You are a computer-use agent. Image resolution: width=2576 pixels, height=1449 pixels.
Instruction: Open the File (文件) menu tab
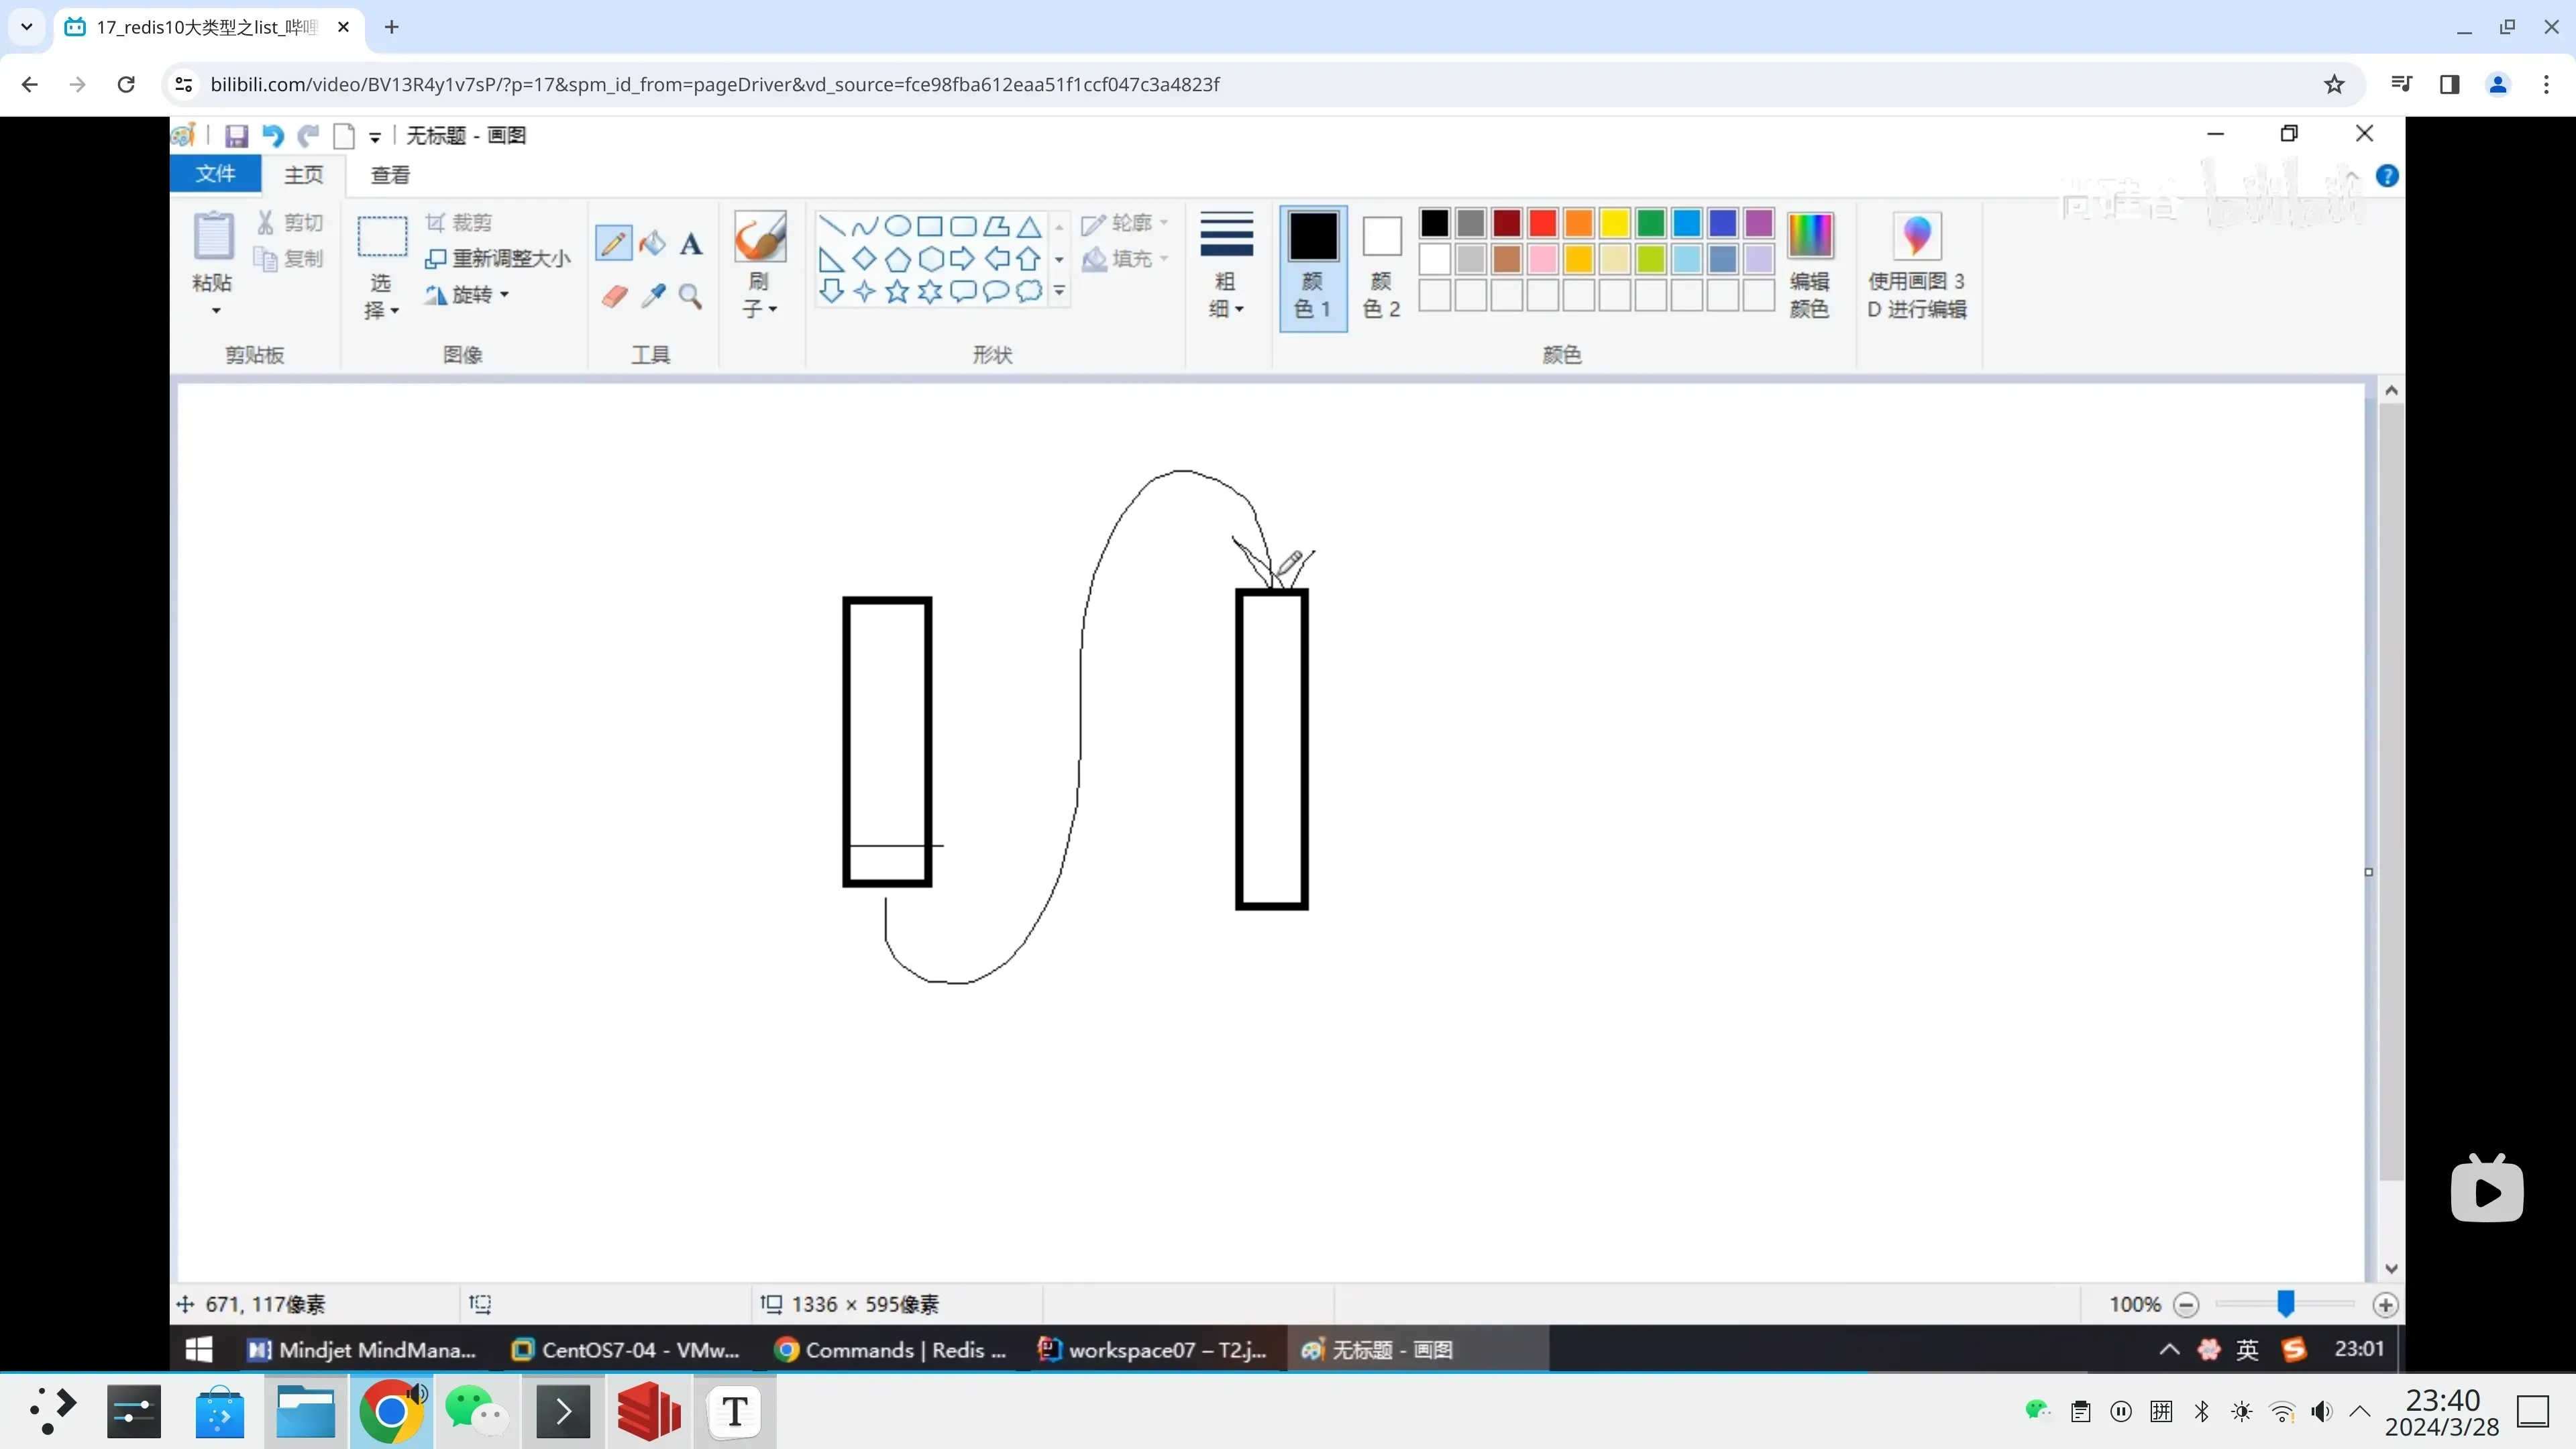coord(215,175)
